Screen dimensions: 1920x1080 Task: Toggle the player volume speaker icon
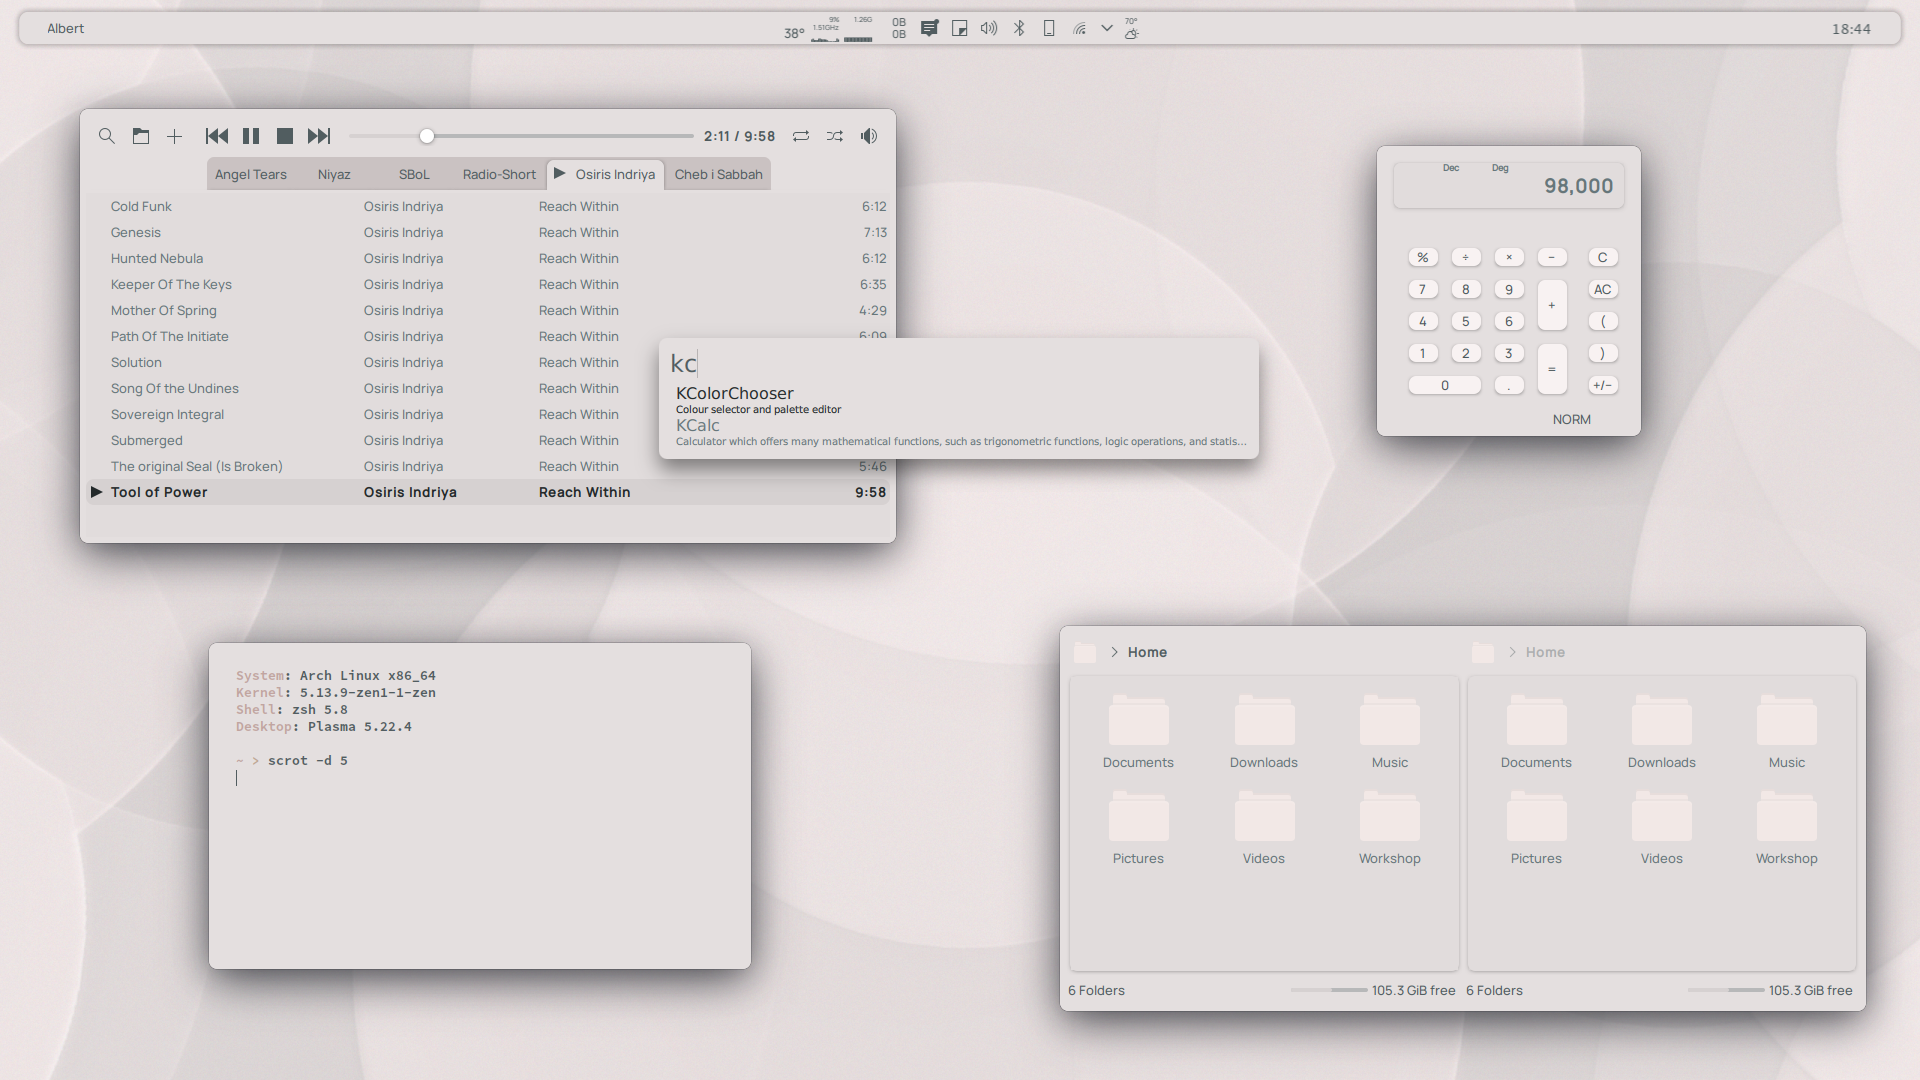[869, 136]
